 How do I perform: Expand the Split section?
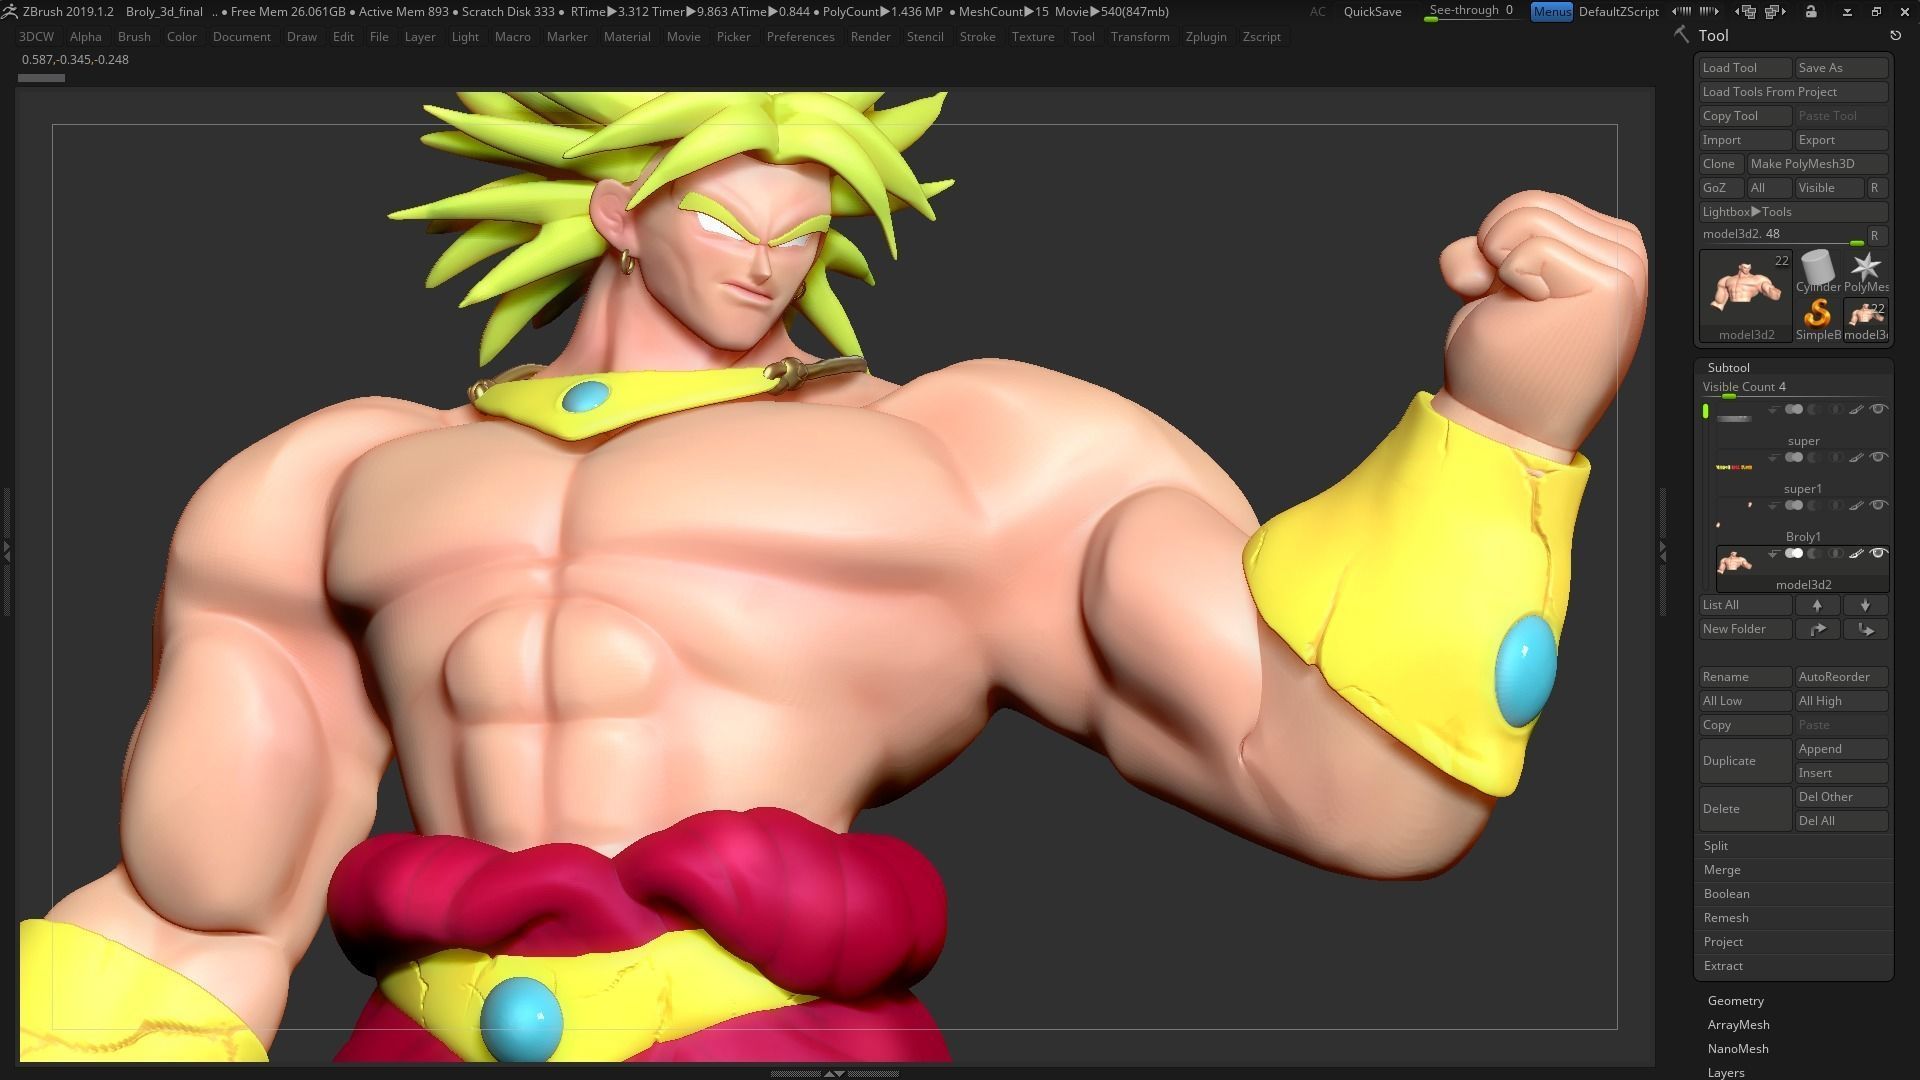coord(1715,846)
